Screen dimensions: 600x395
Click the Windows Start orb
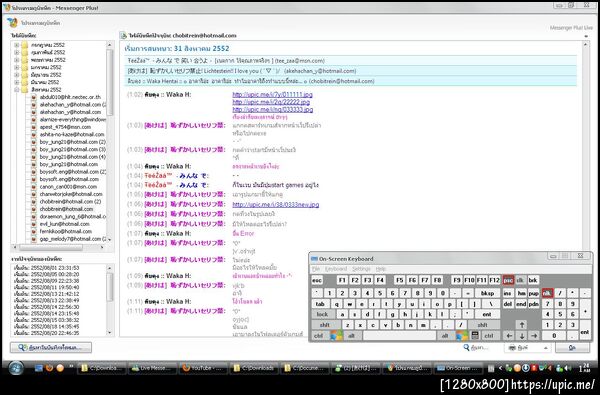16,368
